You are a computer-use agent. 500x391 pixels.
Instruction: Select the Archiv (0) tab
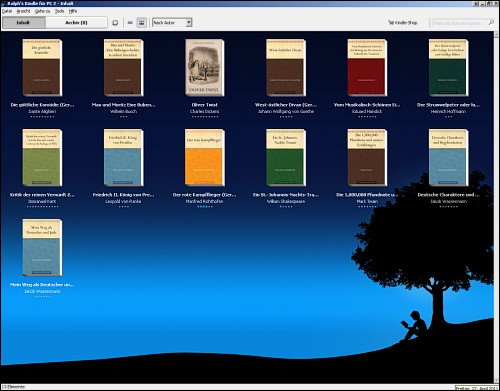[76, 23]
